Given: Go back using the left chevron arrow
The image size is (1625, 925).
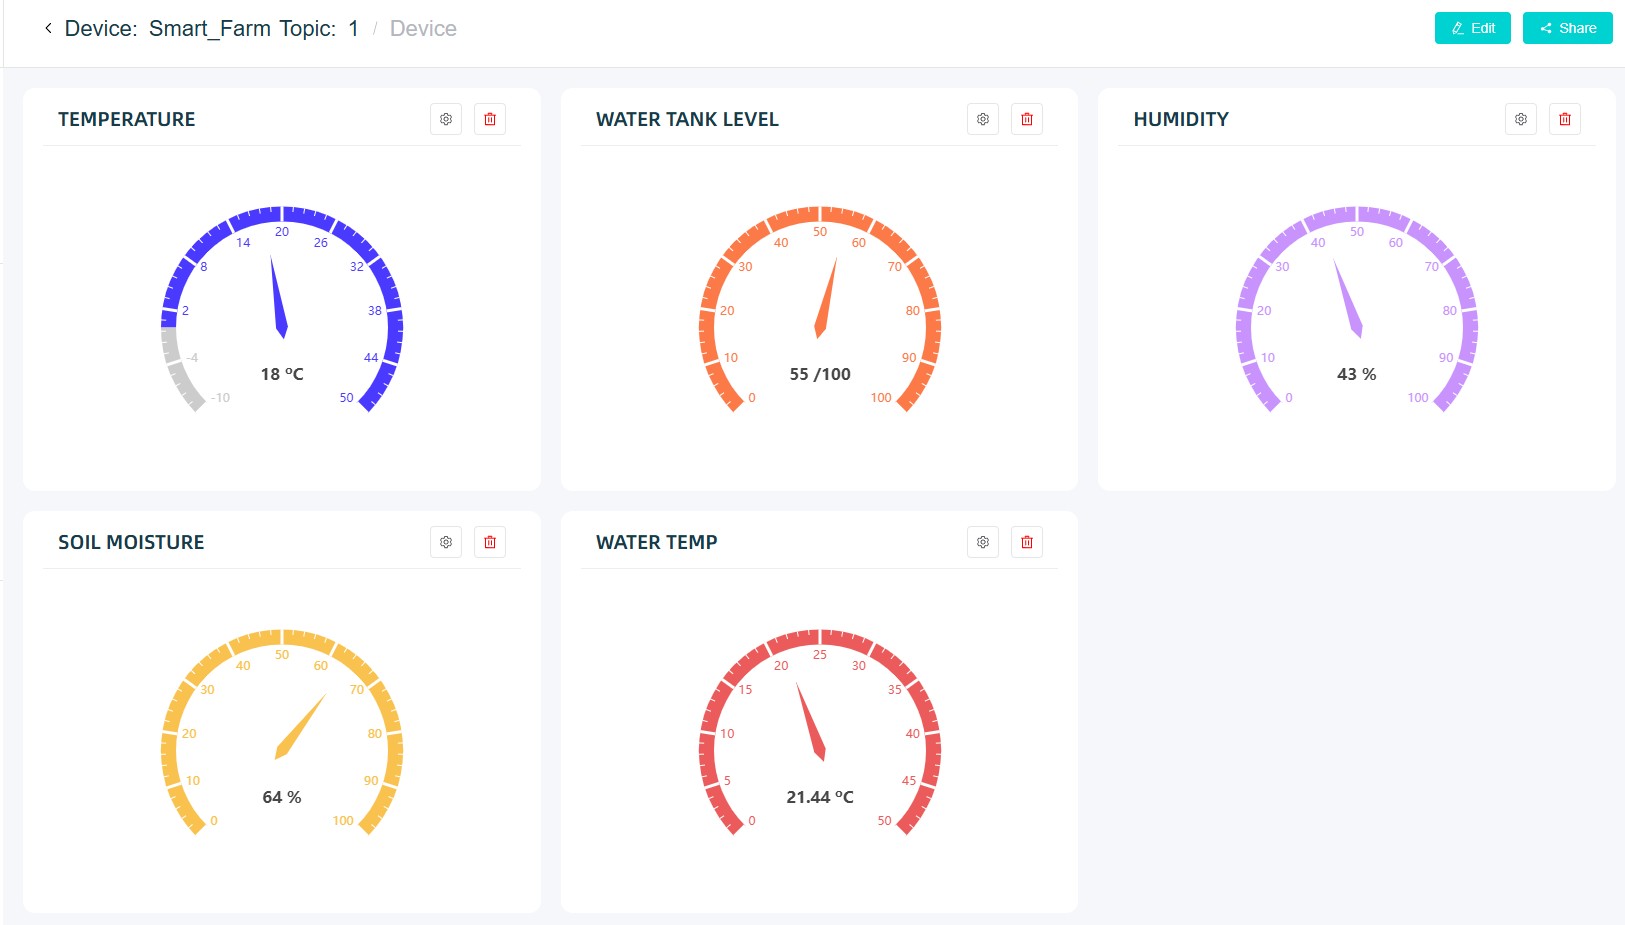Looking at the screenshot, I should [48, 28].
